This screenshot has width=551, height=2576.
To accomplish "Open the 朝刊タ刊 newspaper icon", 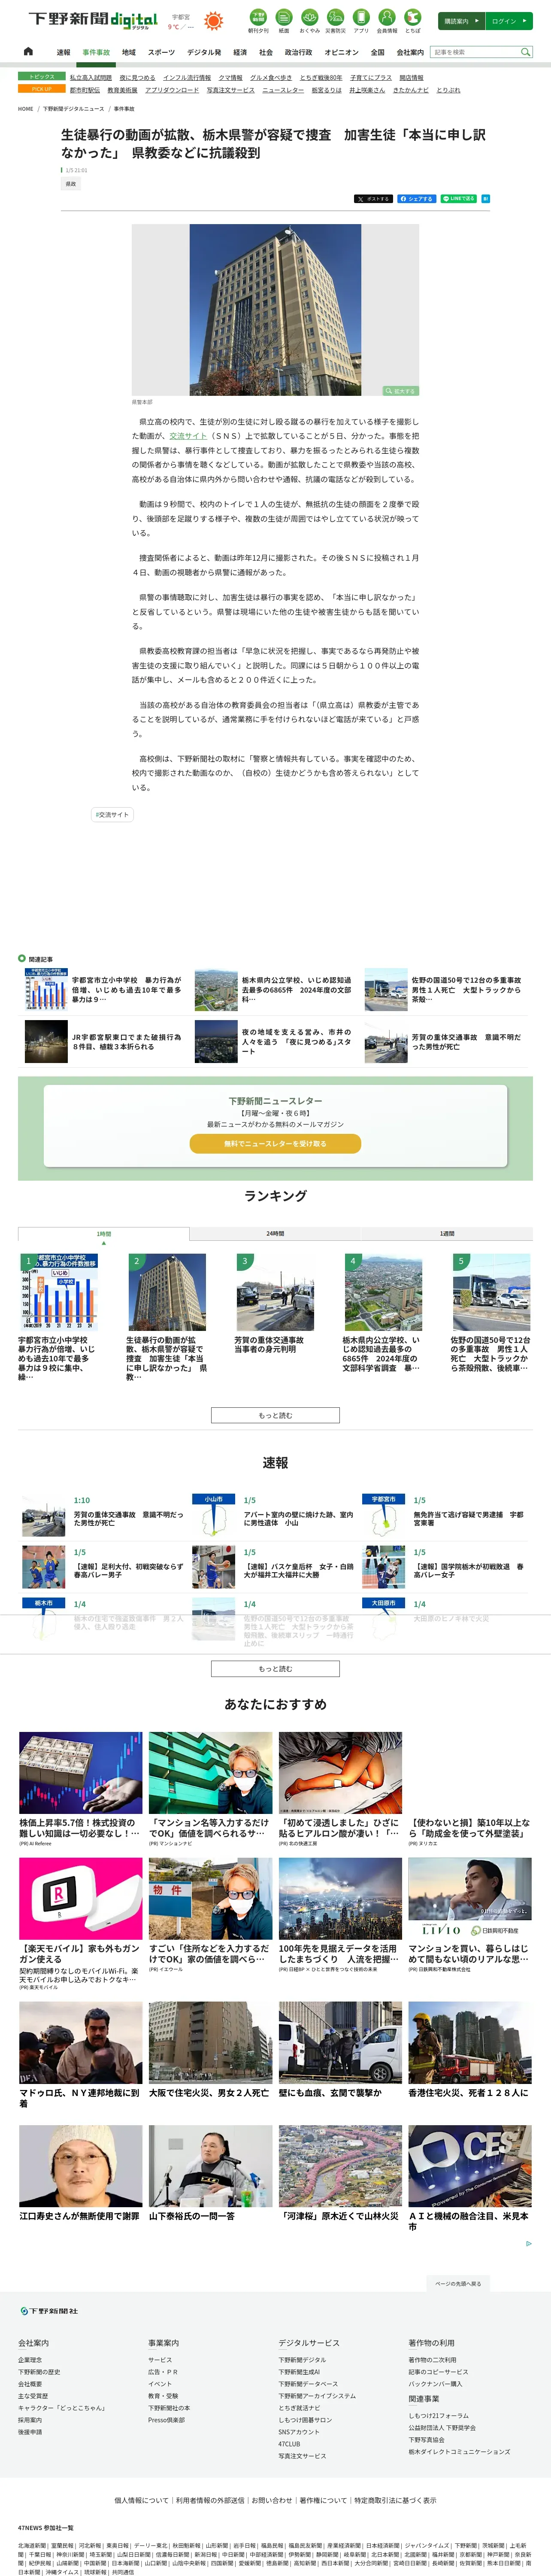I will click(258, 21).
